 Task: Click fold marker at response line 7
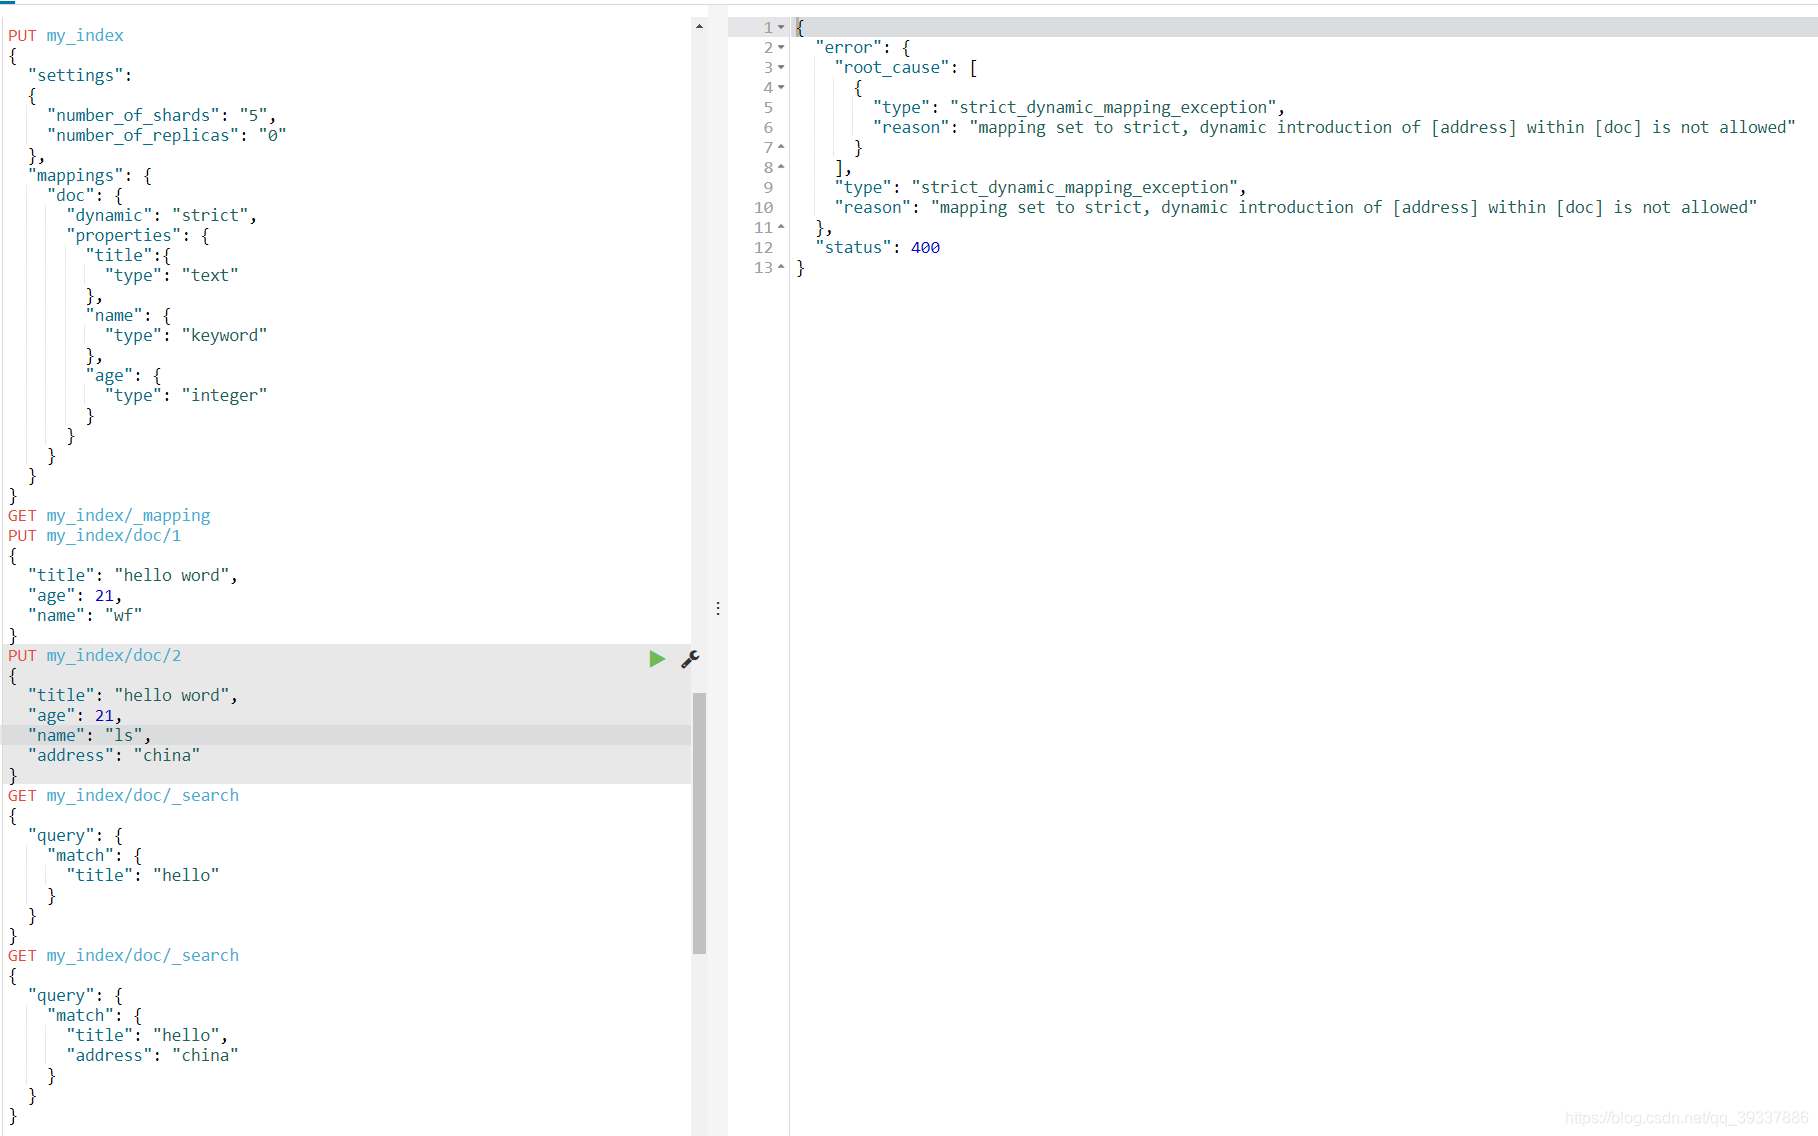pos(781,148)
